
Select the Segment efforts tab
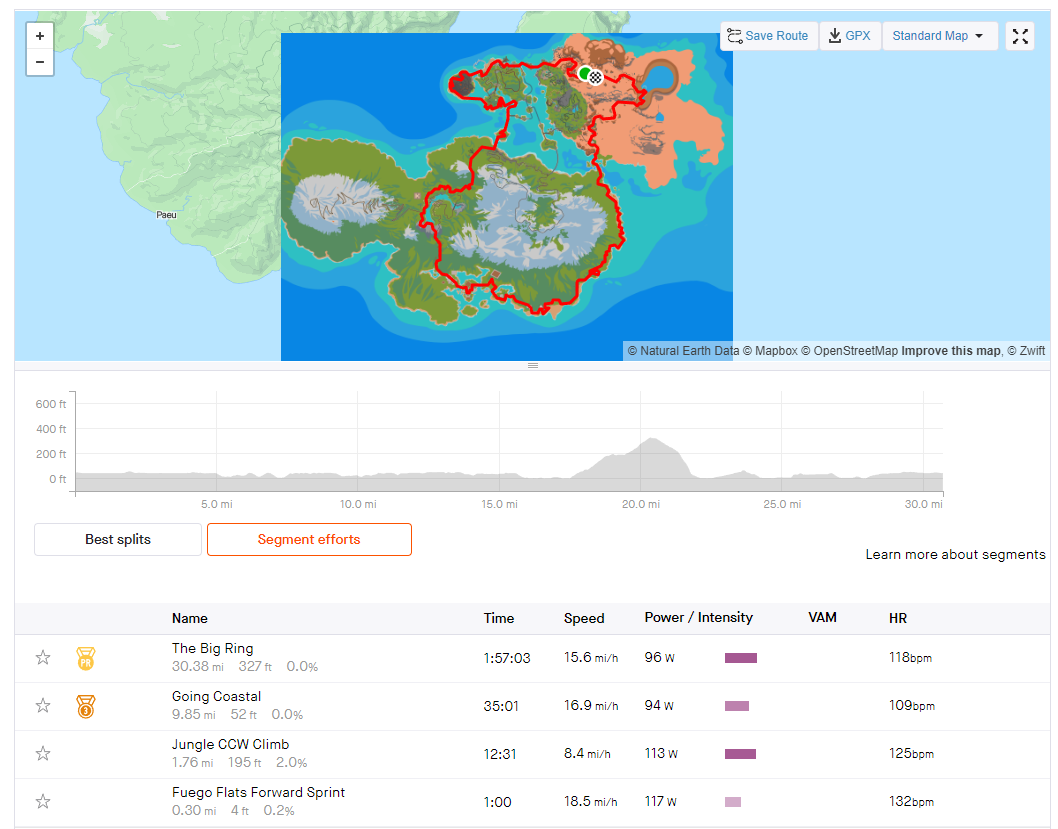pos(309,540)
